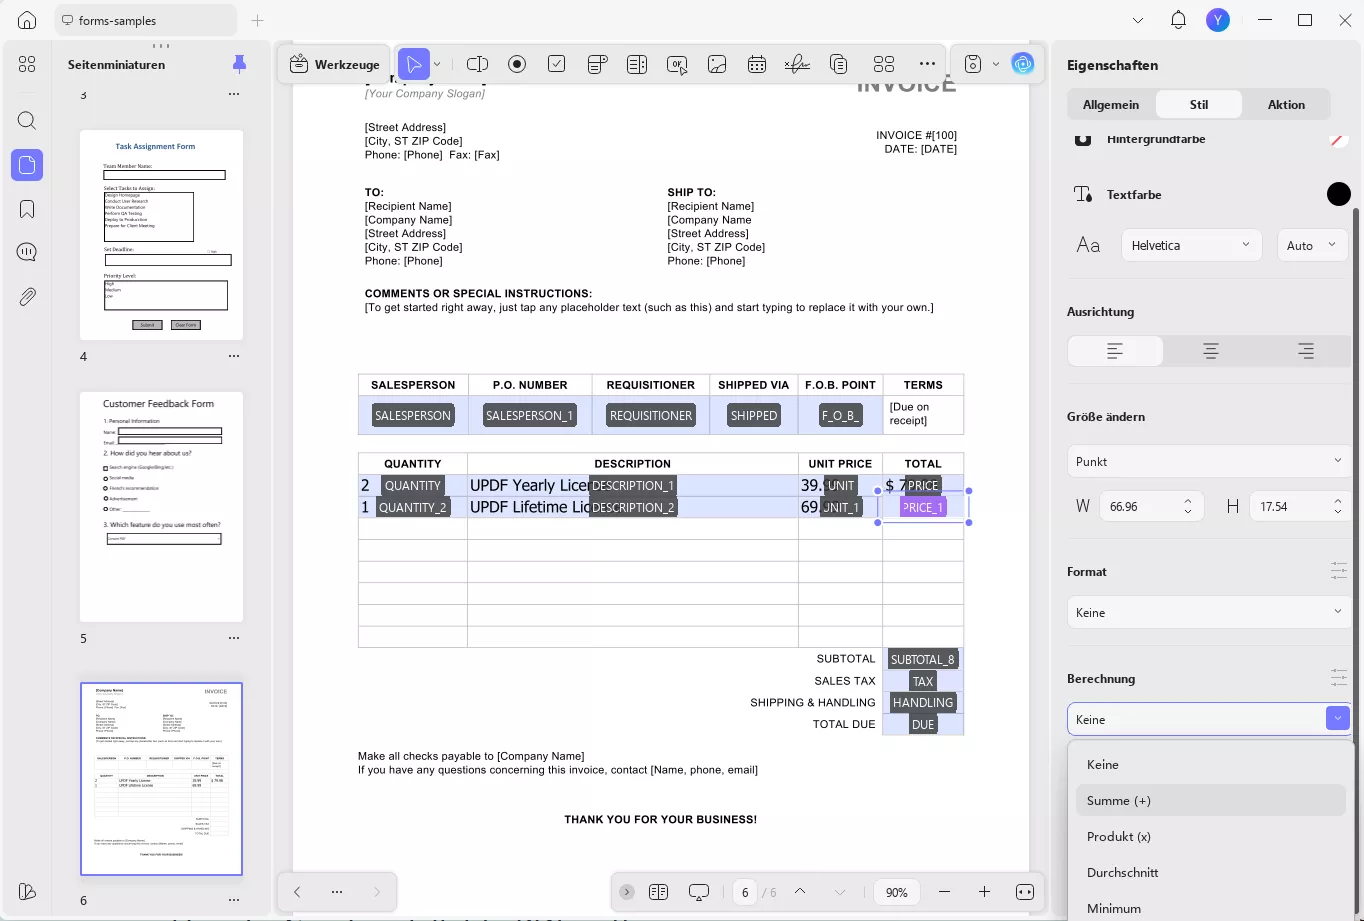Go to previous page up arrow

point(800,892)
